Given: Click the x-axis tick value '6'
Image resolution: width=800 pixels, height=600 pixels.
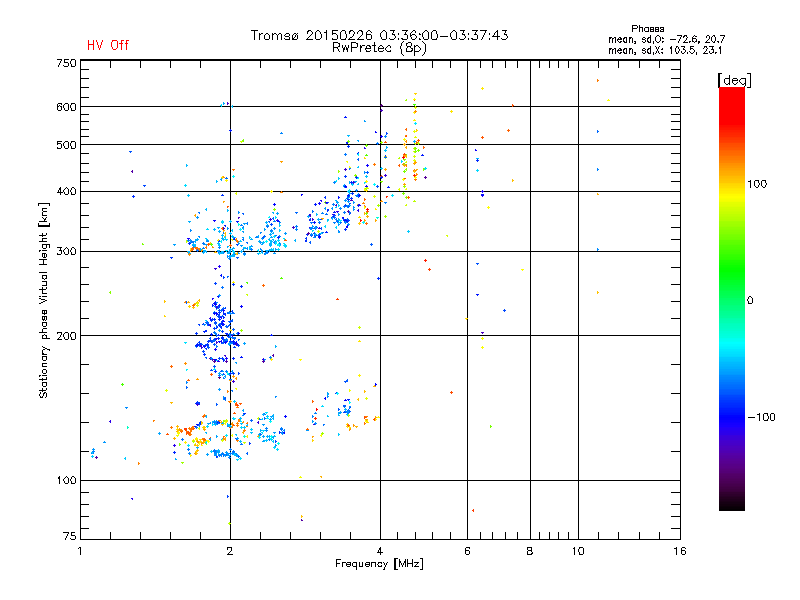Looking at the screenshot, I should (x=467, y=551).
